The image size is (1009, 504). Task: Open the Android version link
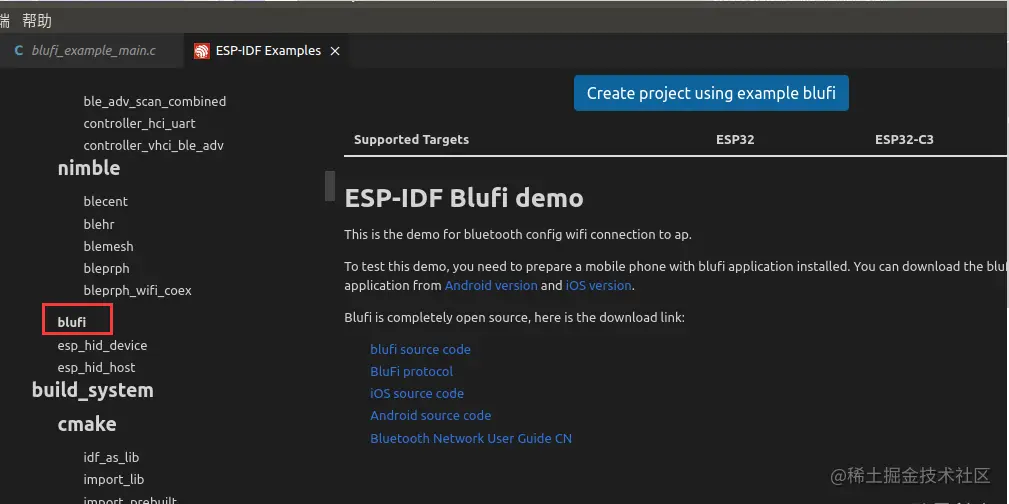pyautogui.click(x=491, y=285)
